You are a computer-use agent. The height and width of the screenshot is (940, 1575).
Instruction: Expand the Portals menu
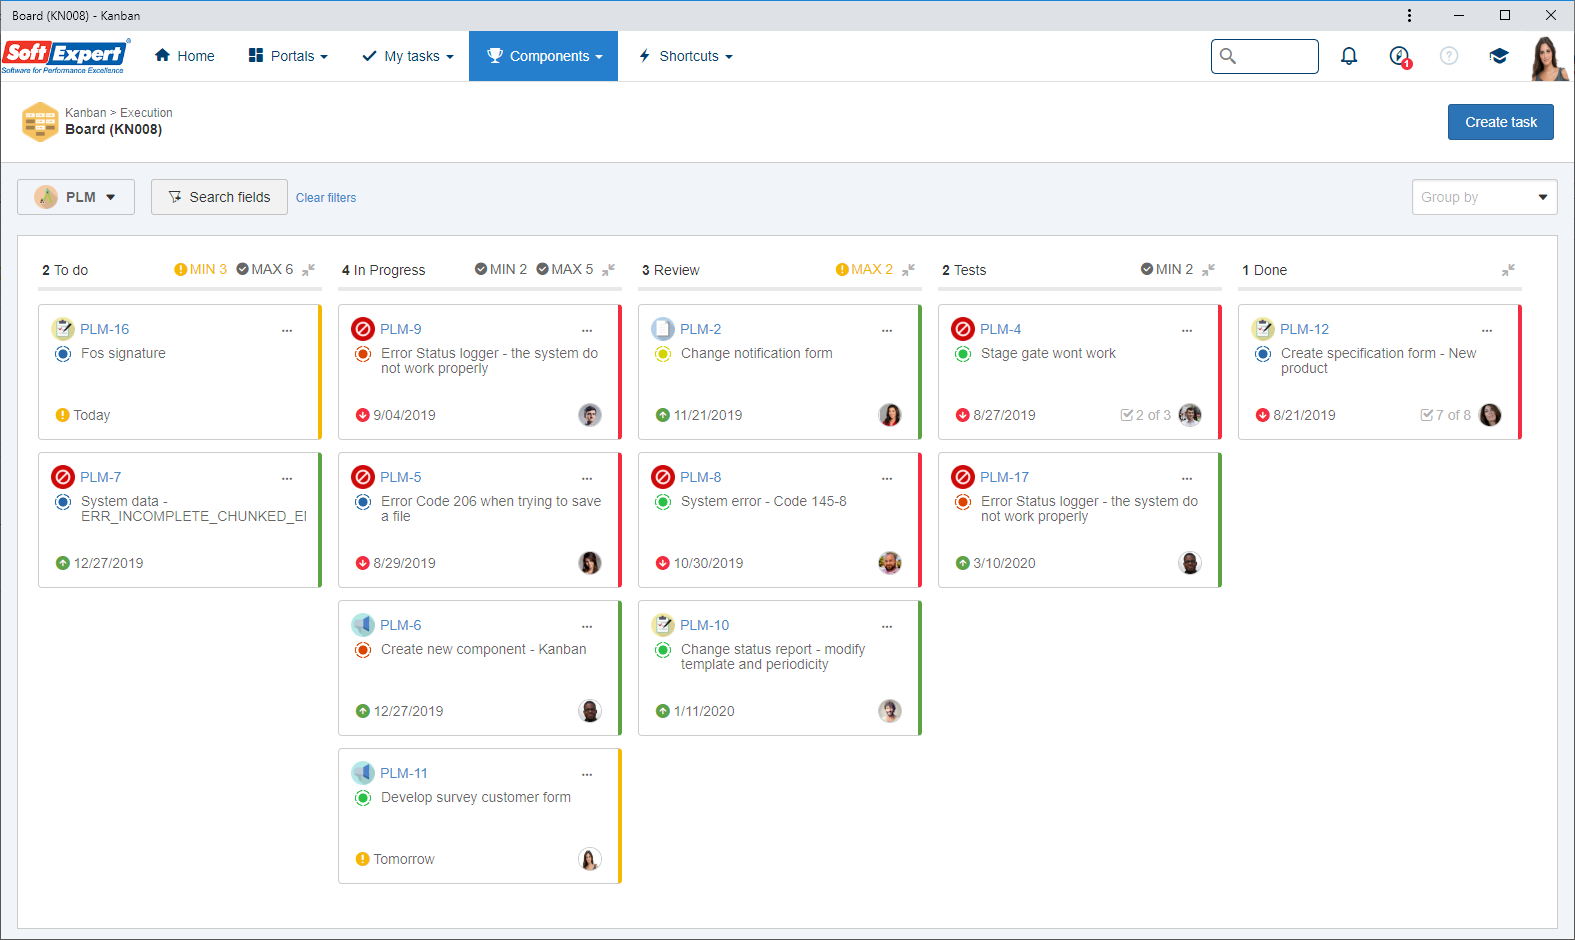point(288,56)
